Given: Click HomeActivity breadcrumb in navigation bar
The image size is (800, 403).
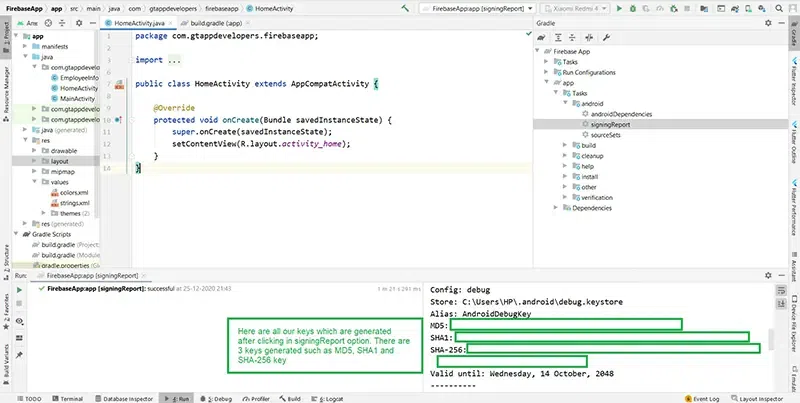Looking at the screenshot, I should [269, 8].
